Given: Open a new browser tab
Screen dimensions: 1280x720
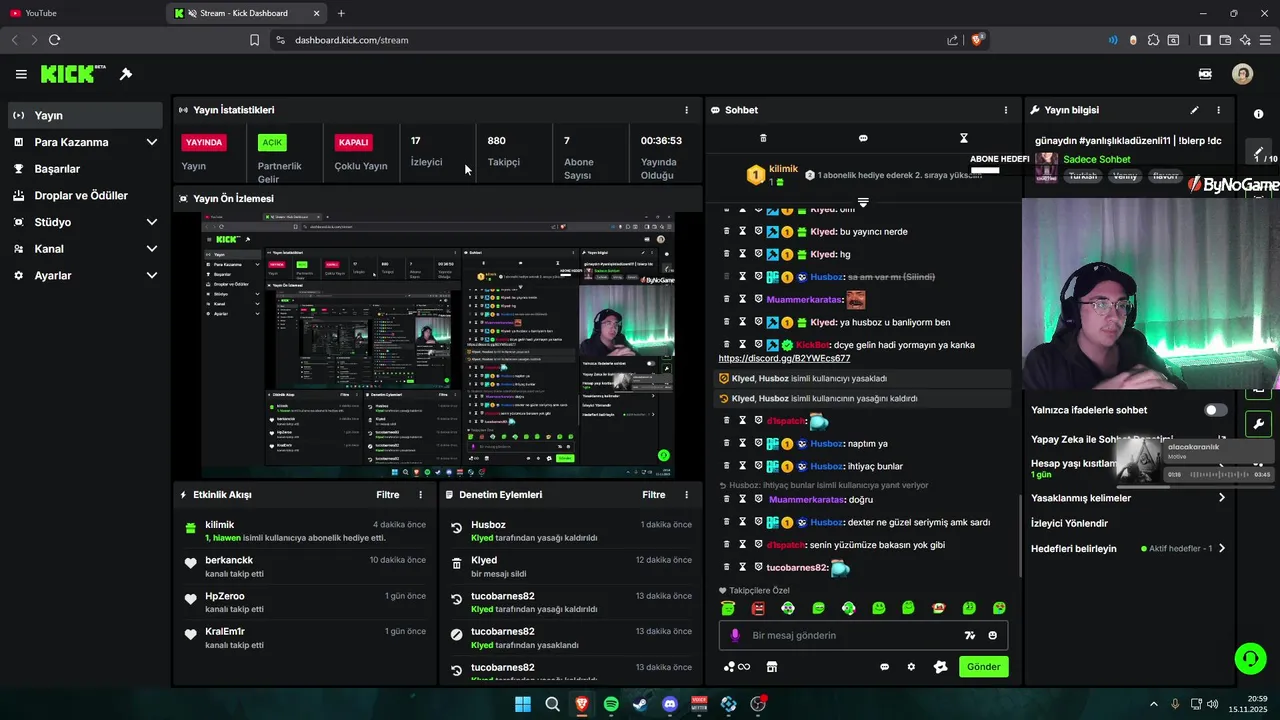Looking at the screenshot, I should [x=341, y=13].
